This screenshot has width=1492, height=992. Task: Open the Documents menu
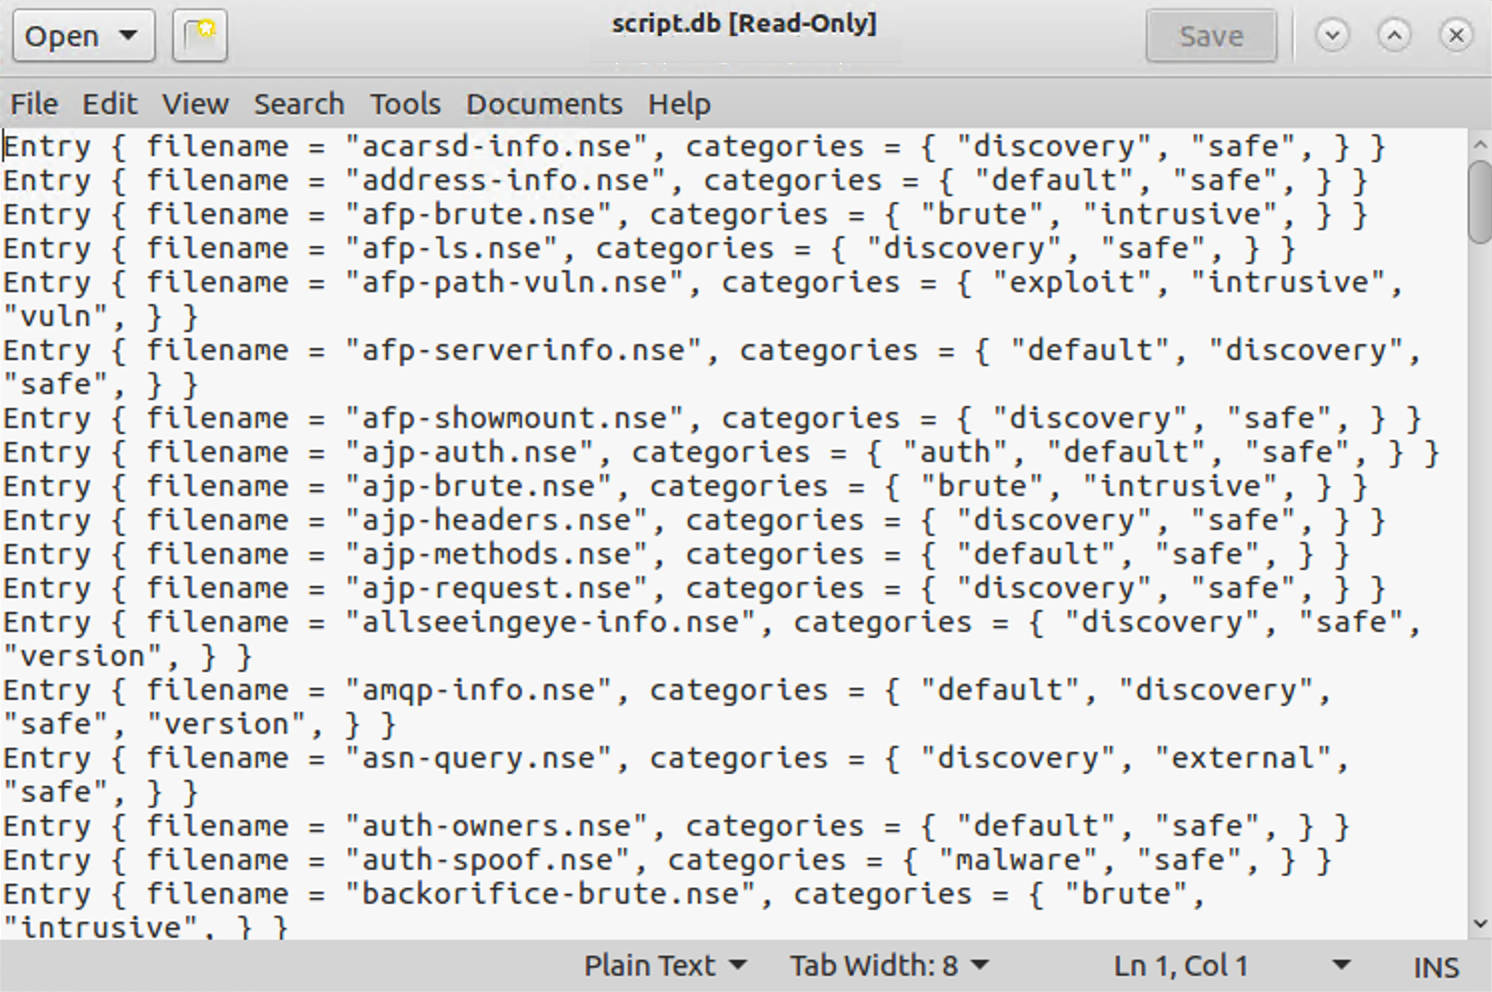(x=544, y=103)
